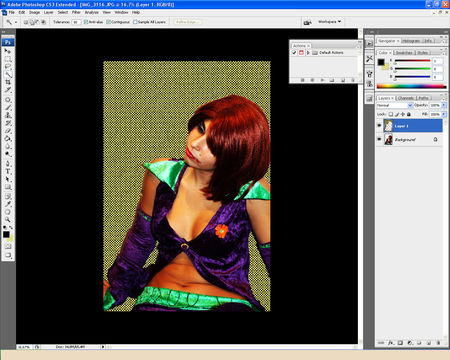Toggle Quick Mask mode in toolbox

[8, 247]
